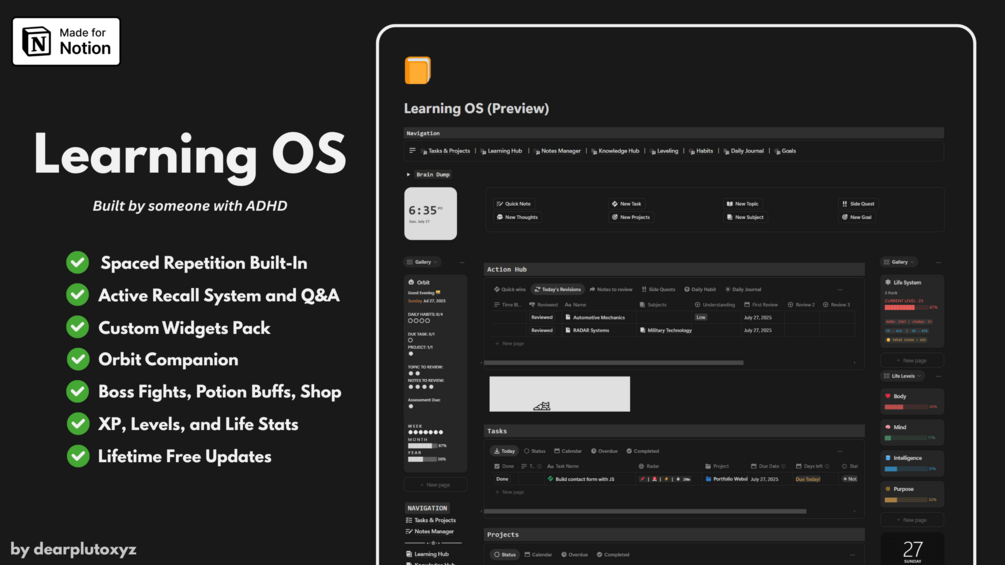Select Today tab in Tasks

pos(504,451)
